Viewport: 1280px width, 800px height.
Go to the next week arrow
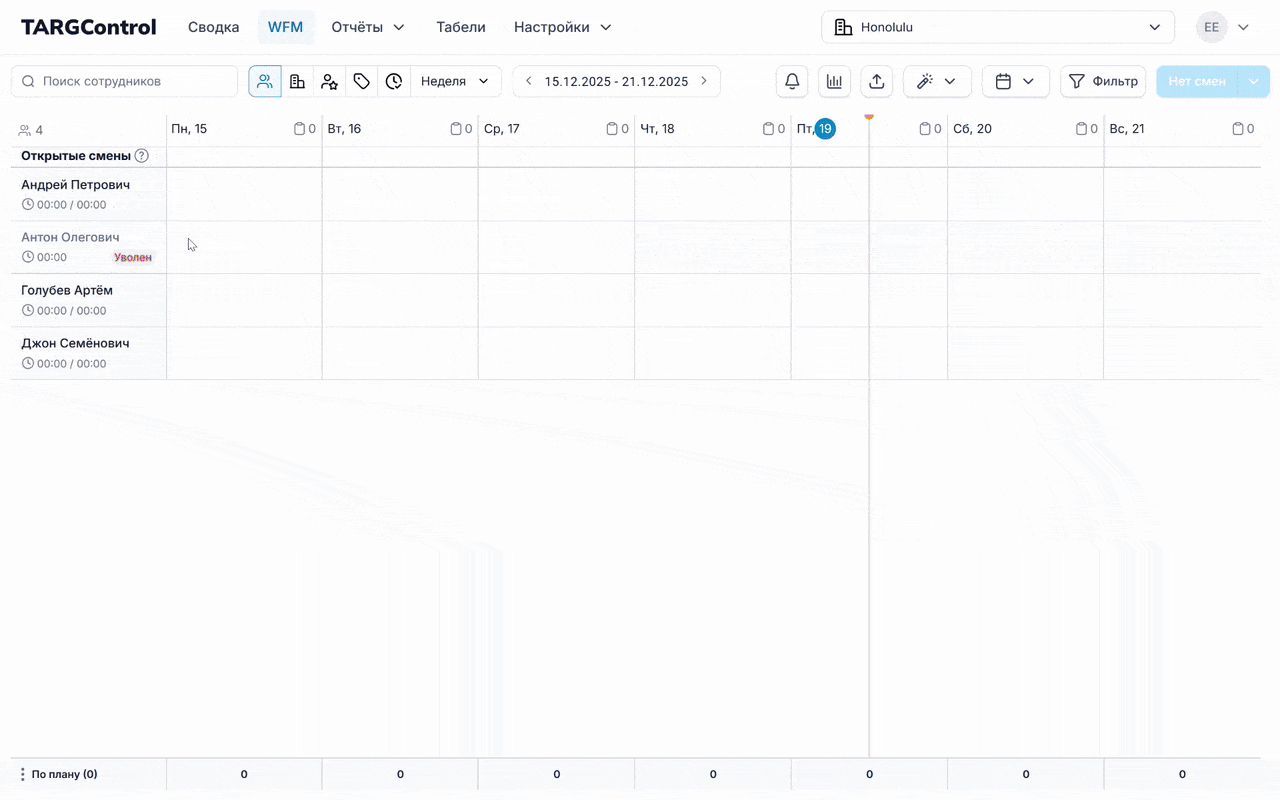point(704,81)
